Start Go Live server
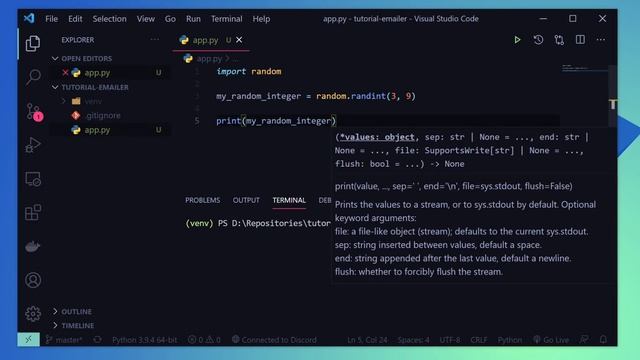Screen dimensions: 640x360 tap(551, 340)
